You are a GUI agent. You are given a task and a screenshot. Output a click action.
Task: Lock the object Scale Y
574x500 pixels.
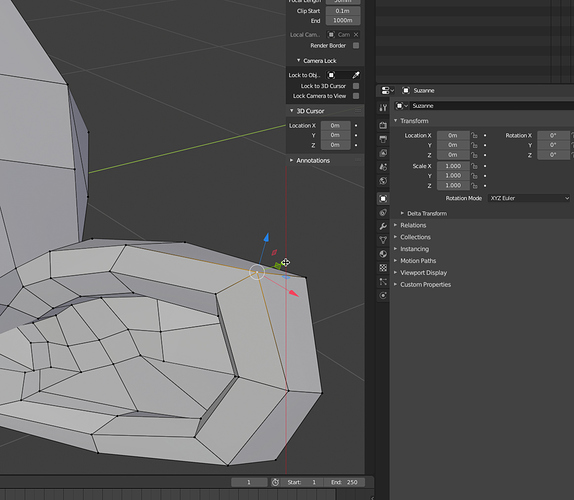474,176
